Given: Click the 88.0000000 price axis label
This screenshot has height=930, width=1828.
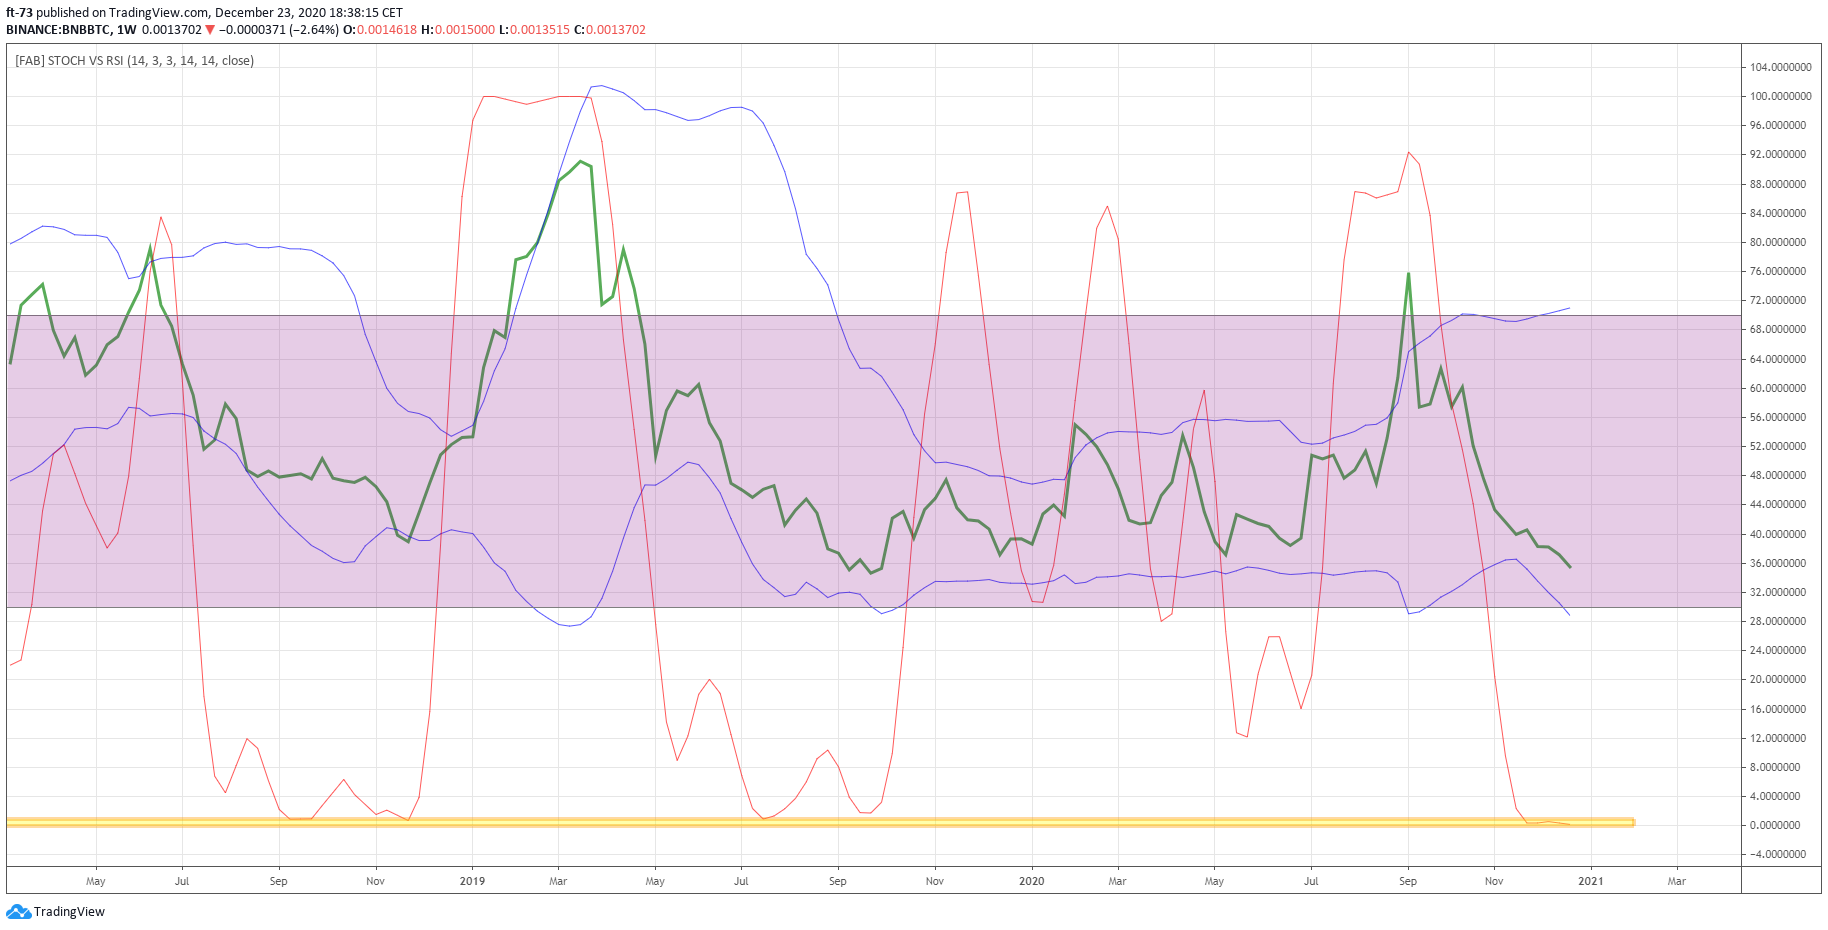Looking at the screenshot, I should (1780, 184).
